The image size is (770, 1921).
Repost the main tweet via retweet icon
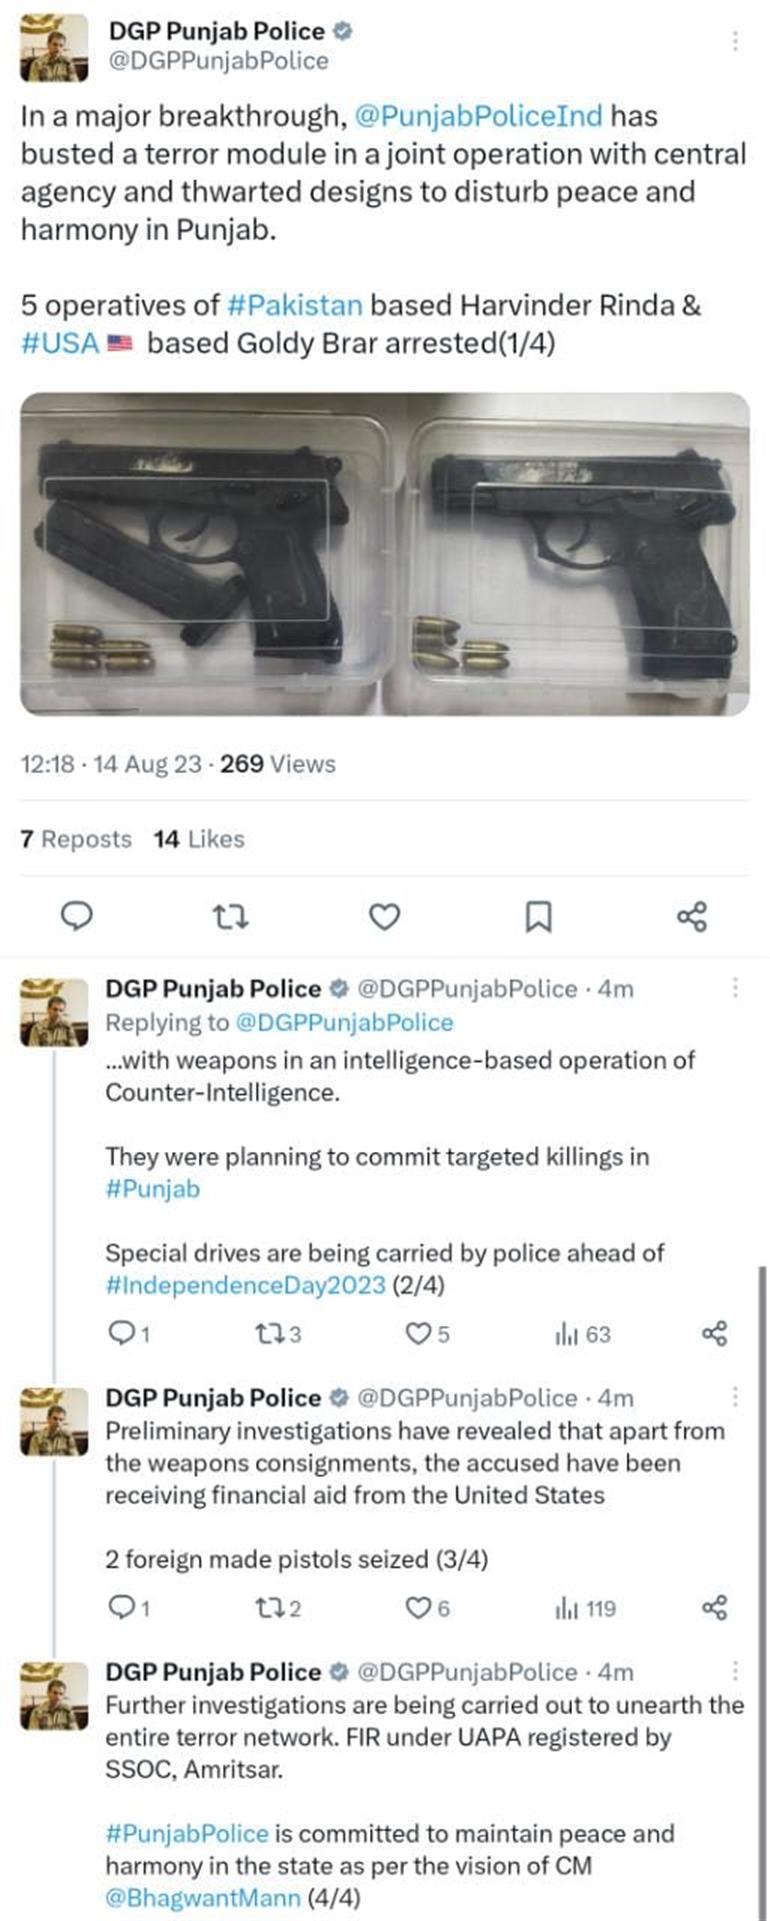pyautogui.click(x=232, y=916)
